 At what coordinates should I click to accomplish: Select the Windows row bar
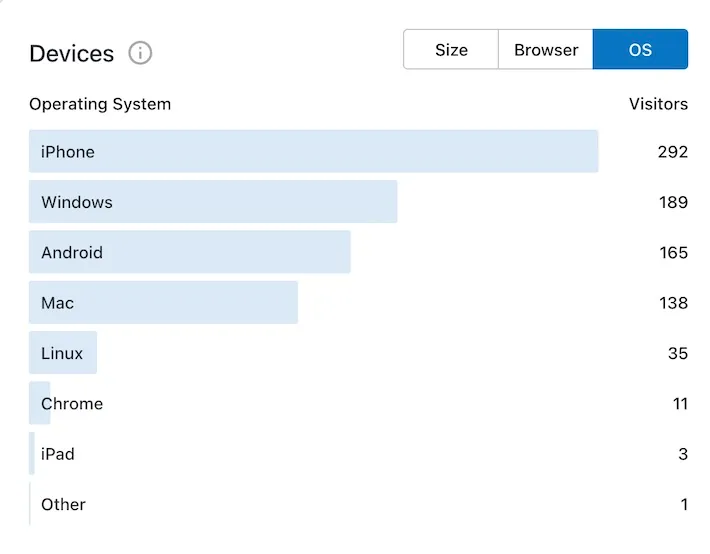213,202
